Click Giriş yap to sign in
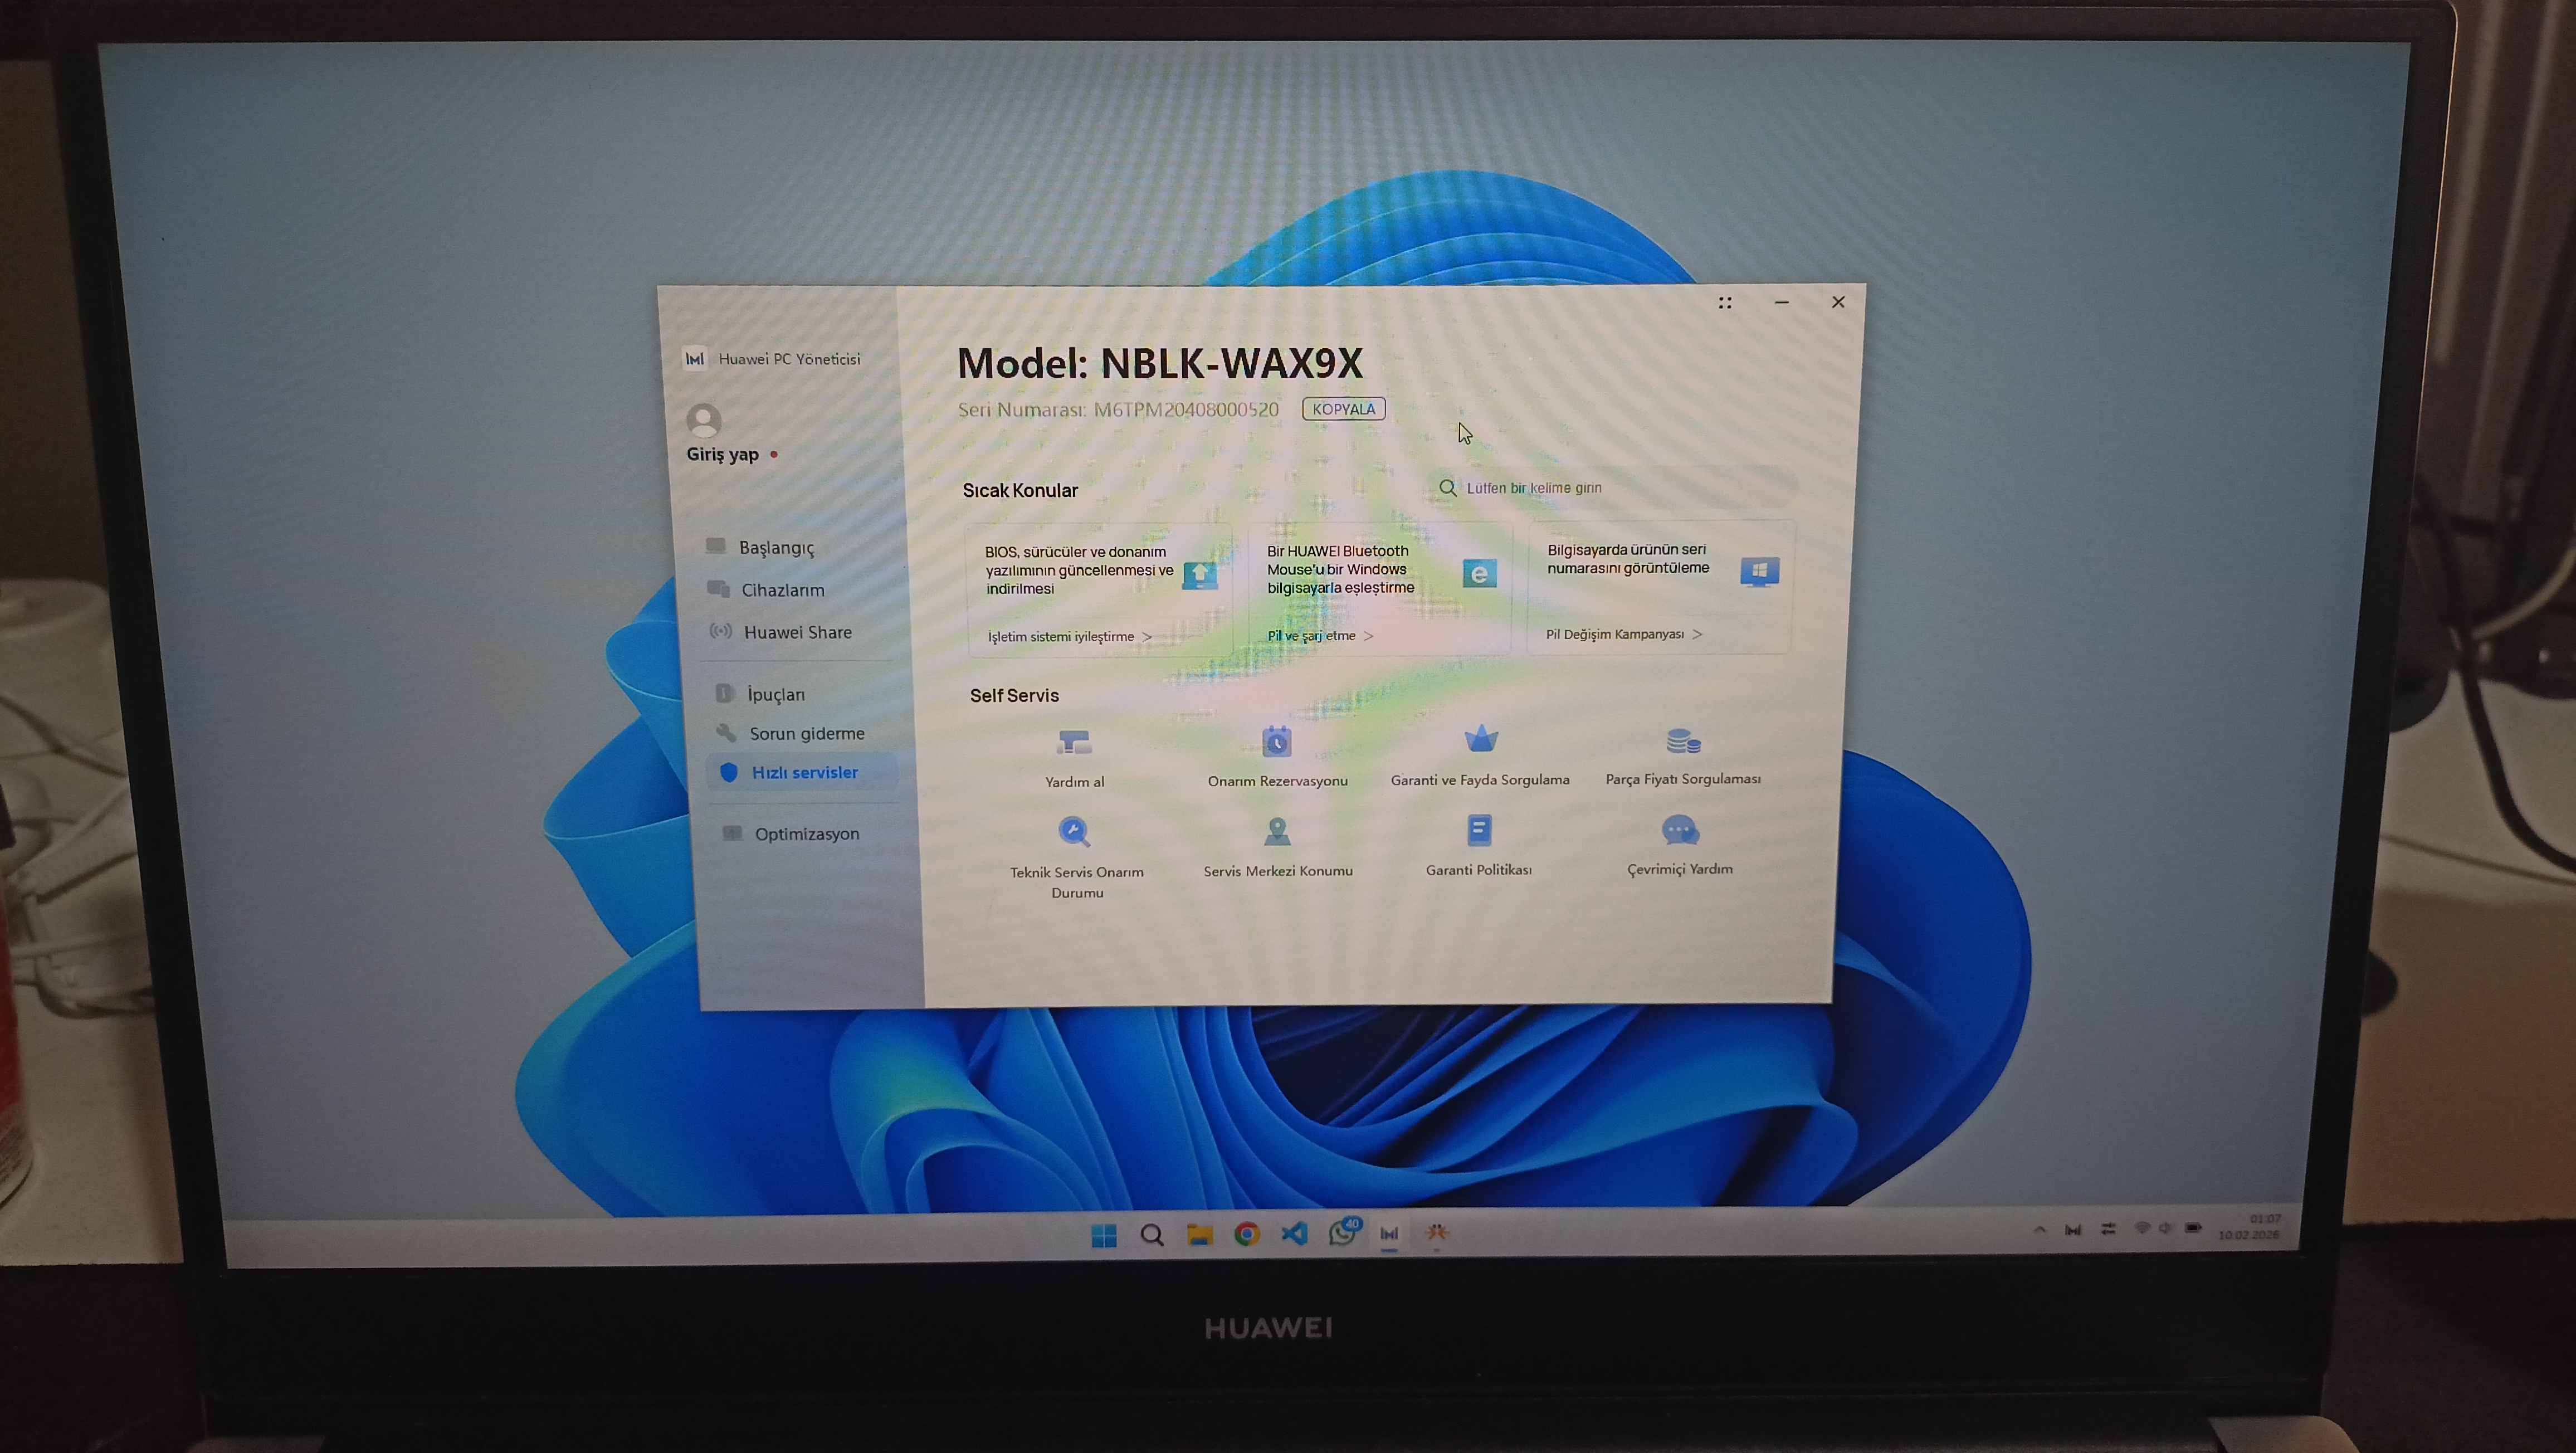This screenshot has height=1453, width=2576. [722, 454]
